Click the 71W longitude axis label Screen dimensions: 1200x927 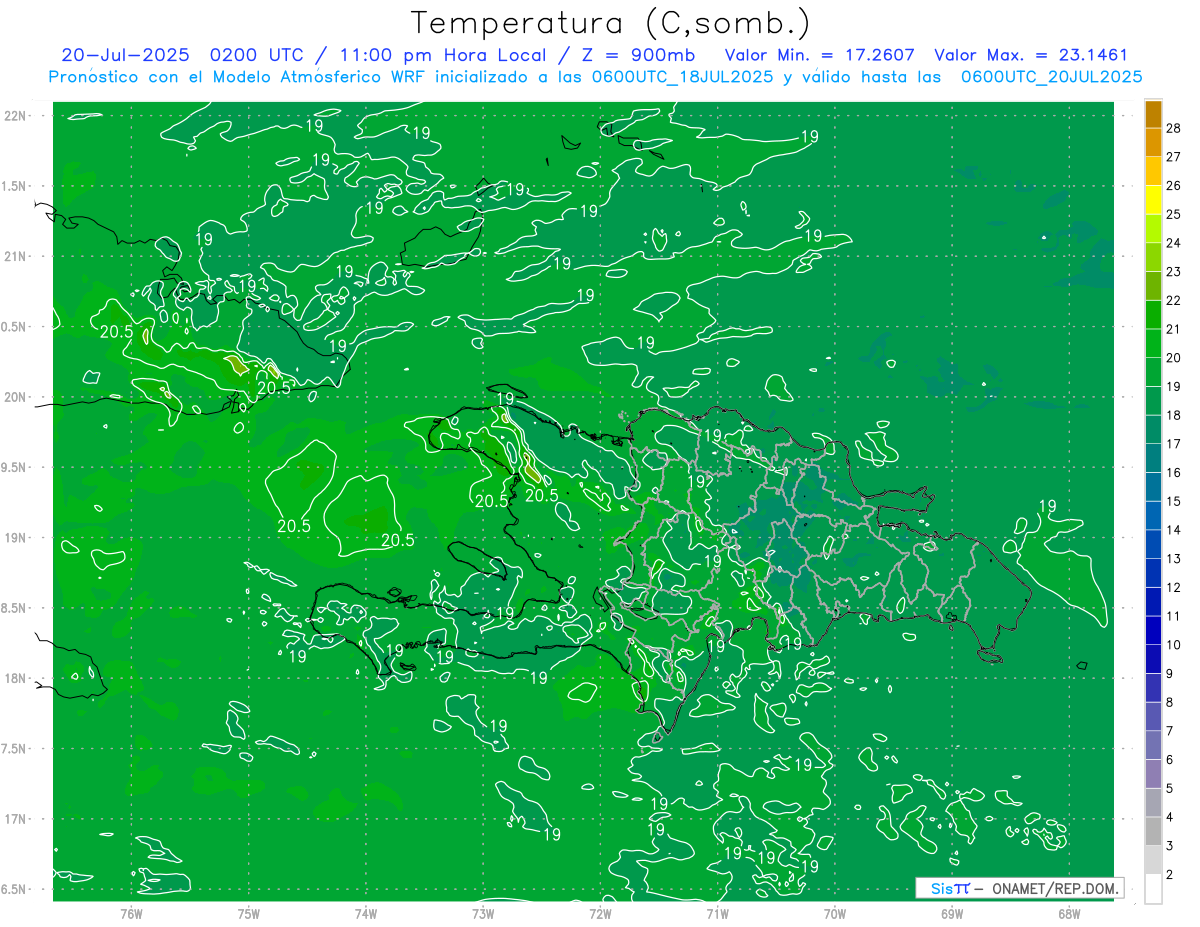point(717,914)
